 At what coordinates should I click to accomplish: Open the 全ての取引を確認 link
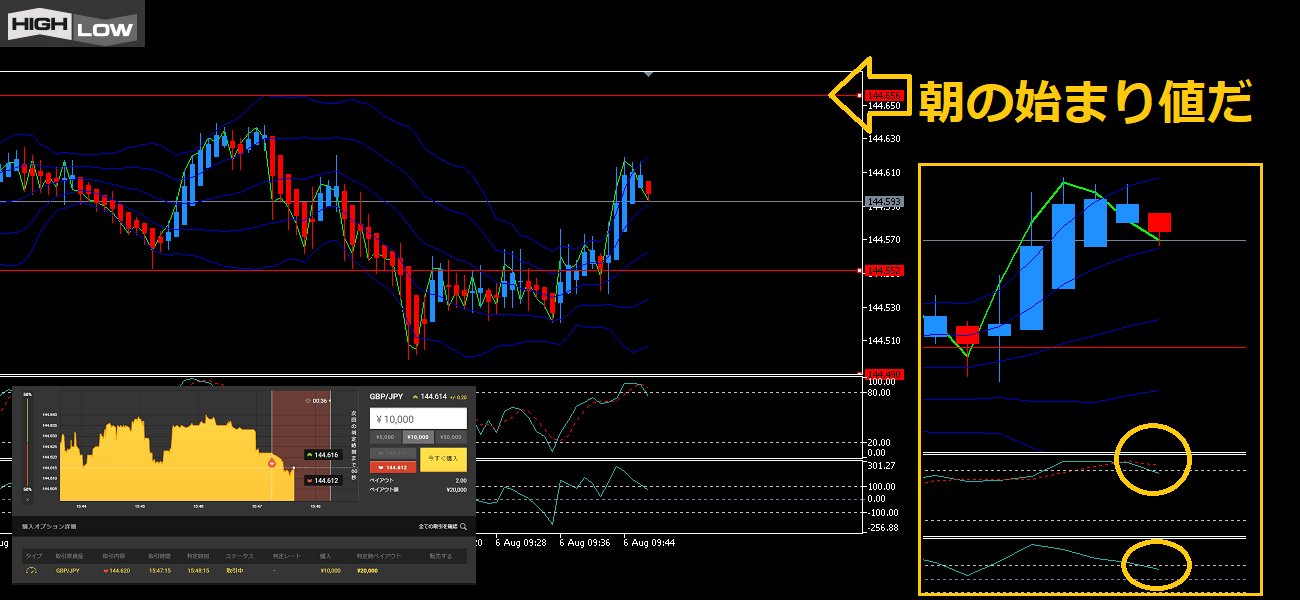[437, 525]
